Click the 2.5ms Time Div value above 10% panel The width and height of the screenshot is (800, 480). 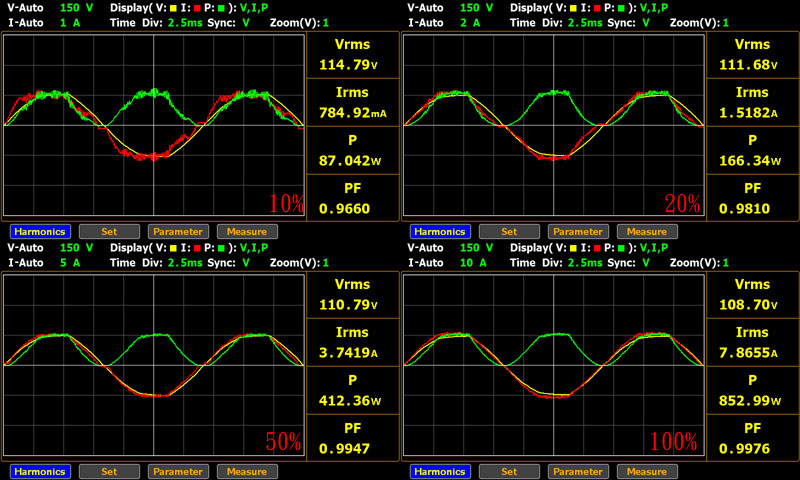[185, 23]
